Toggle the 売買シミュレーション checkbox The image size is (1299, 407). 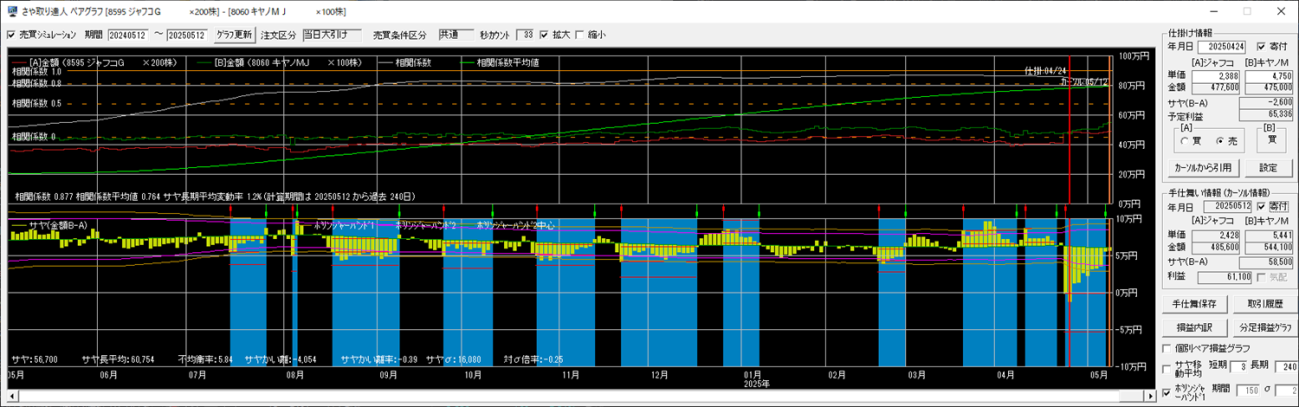tap(11, 35)
